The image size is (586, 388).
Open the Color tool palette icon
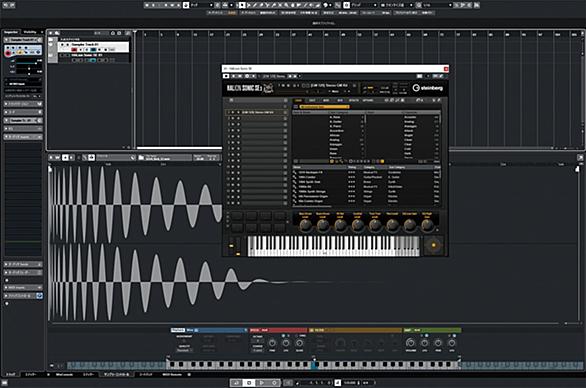pos(326,5)
